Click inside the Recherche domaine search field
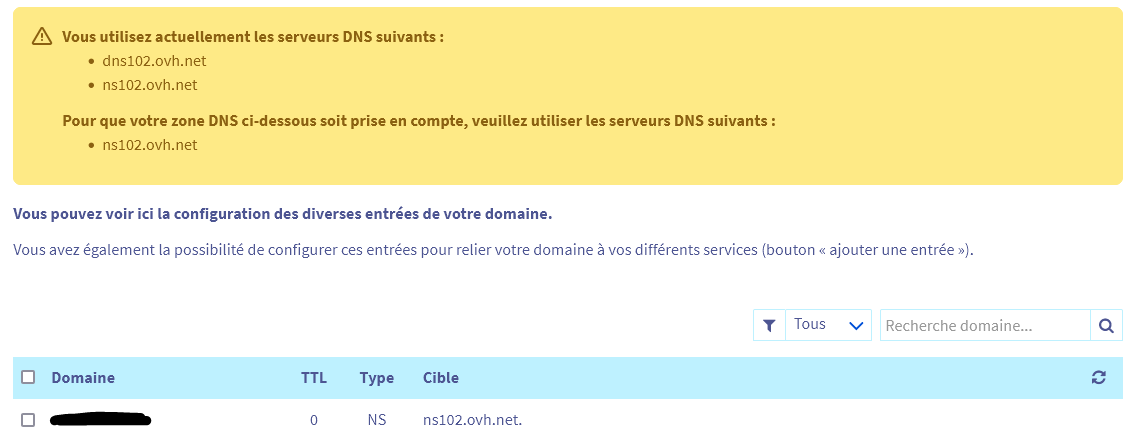Screen dimensions: 1132x437 [x=984, y=325]
